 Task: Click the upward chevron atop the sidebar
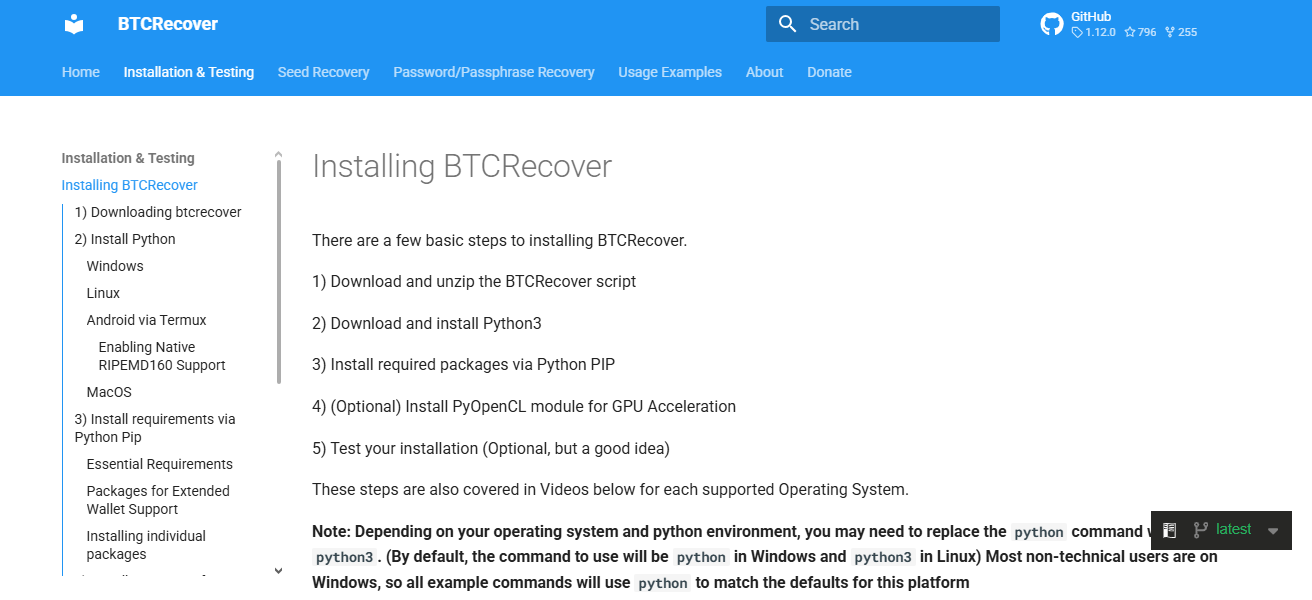point(278,155)
